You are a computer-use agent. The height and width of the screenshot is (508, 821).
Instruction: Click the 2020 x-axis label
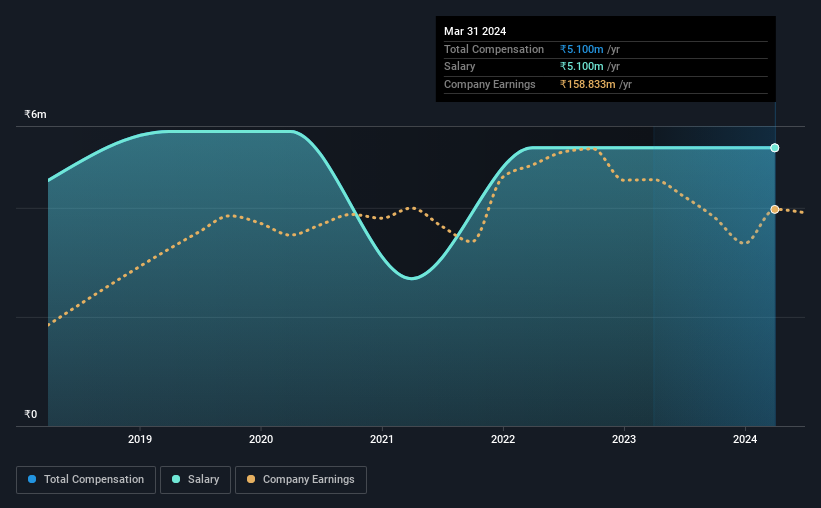[261, 439]
